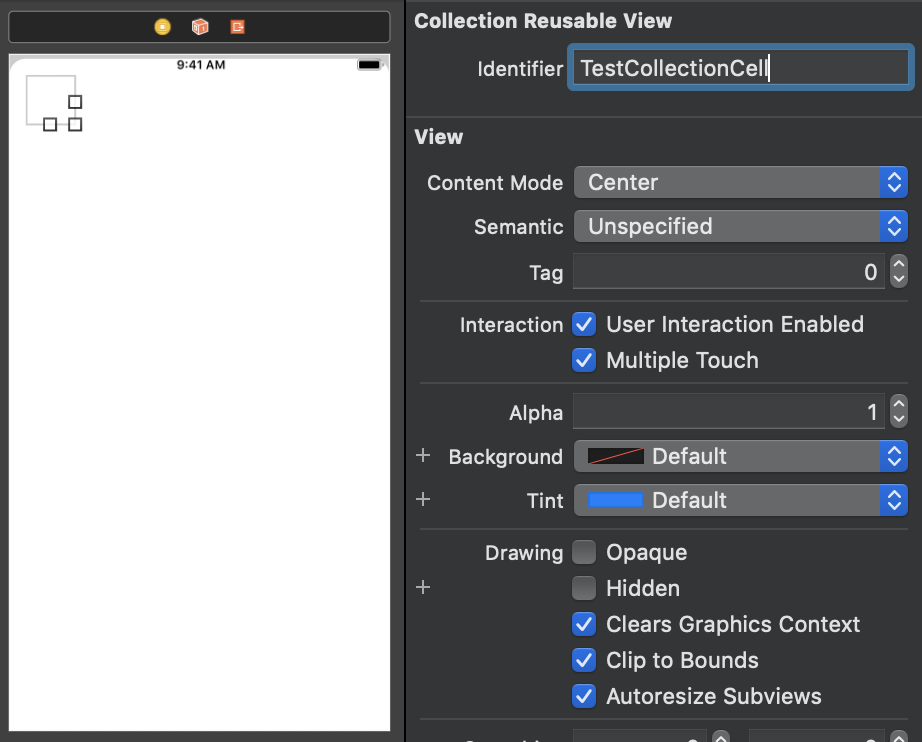
Task: Click the bottom-right resize handle of the cell
Action: click(x=75, y=125)
